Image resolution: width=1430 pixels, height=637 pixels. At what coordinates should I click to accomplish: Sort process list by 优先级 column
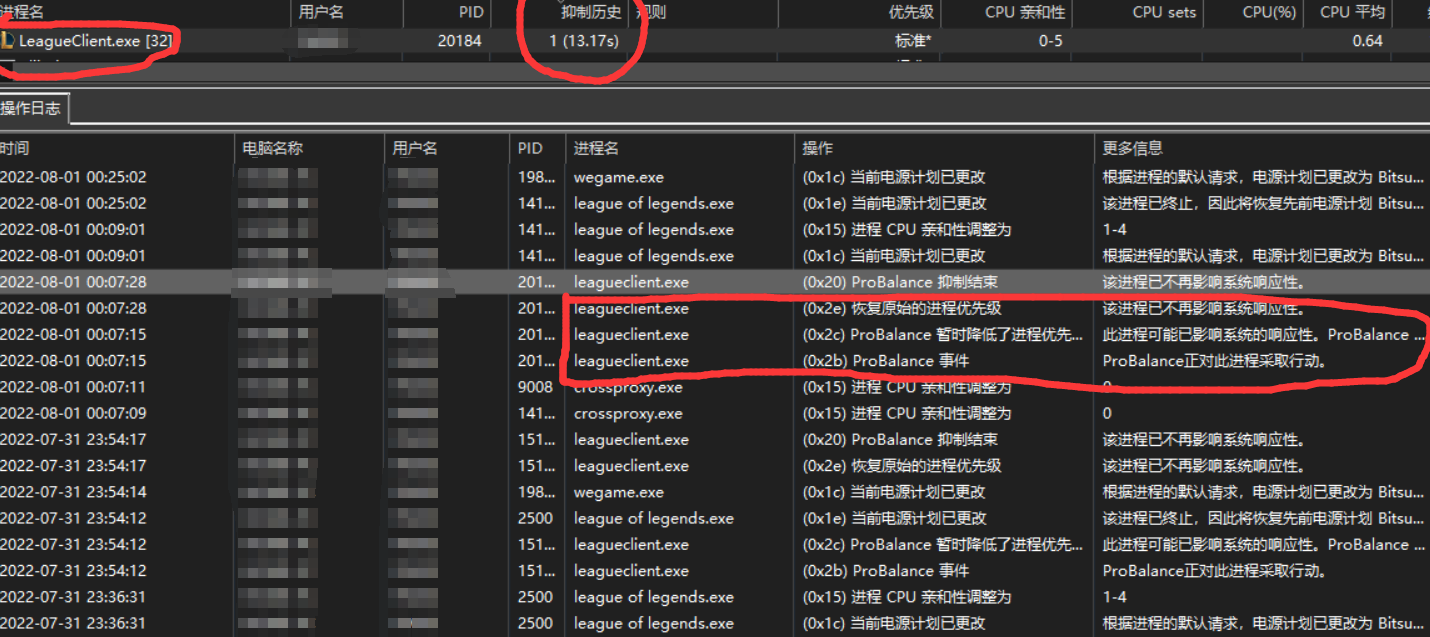pyautogui.click(x=910, y=13)
